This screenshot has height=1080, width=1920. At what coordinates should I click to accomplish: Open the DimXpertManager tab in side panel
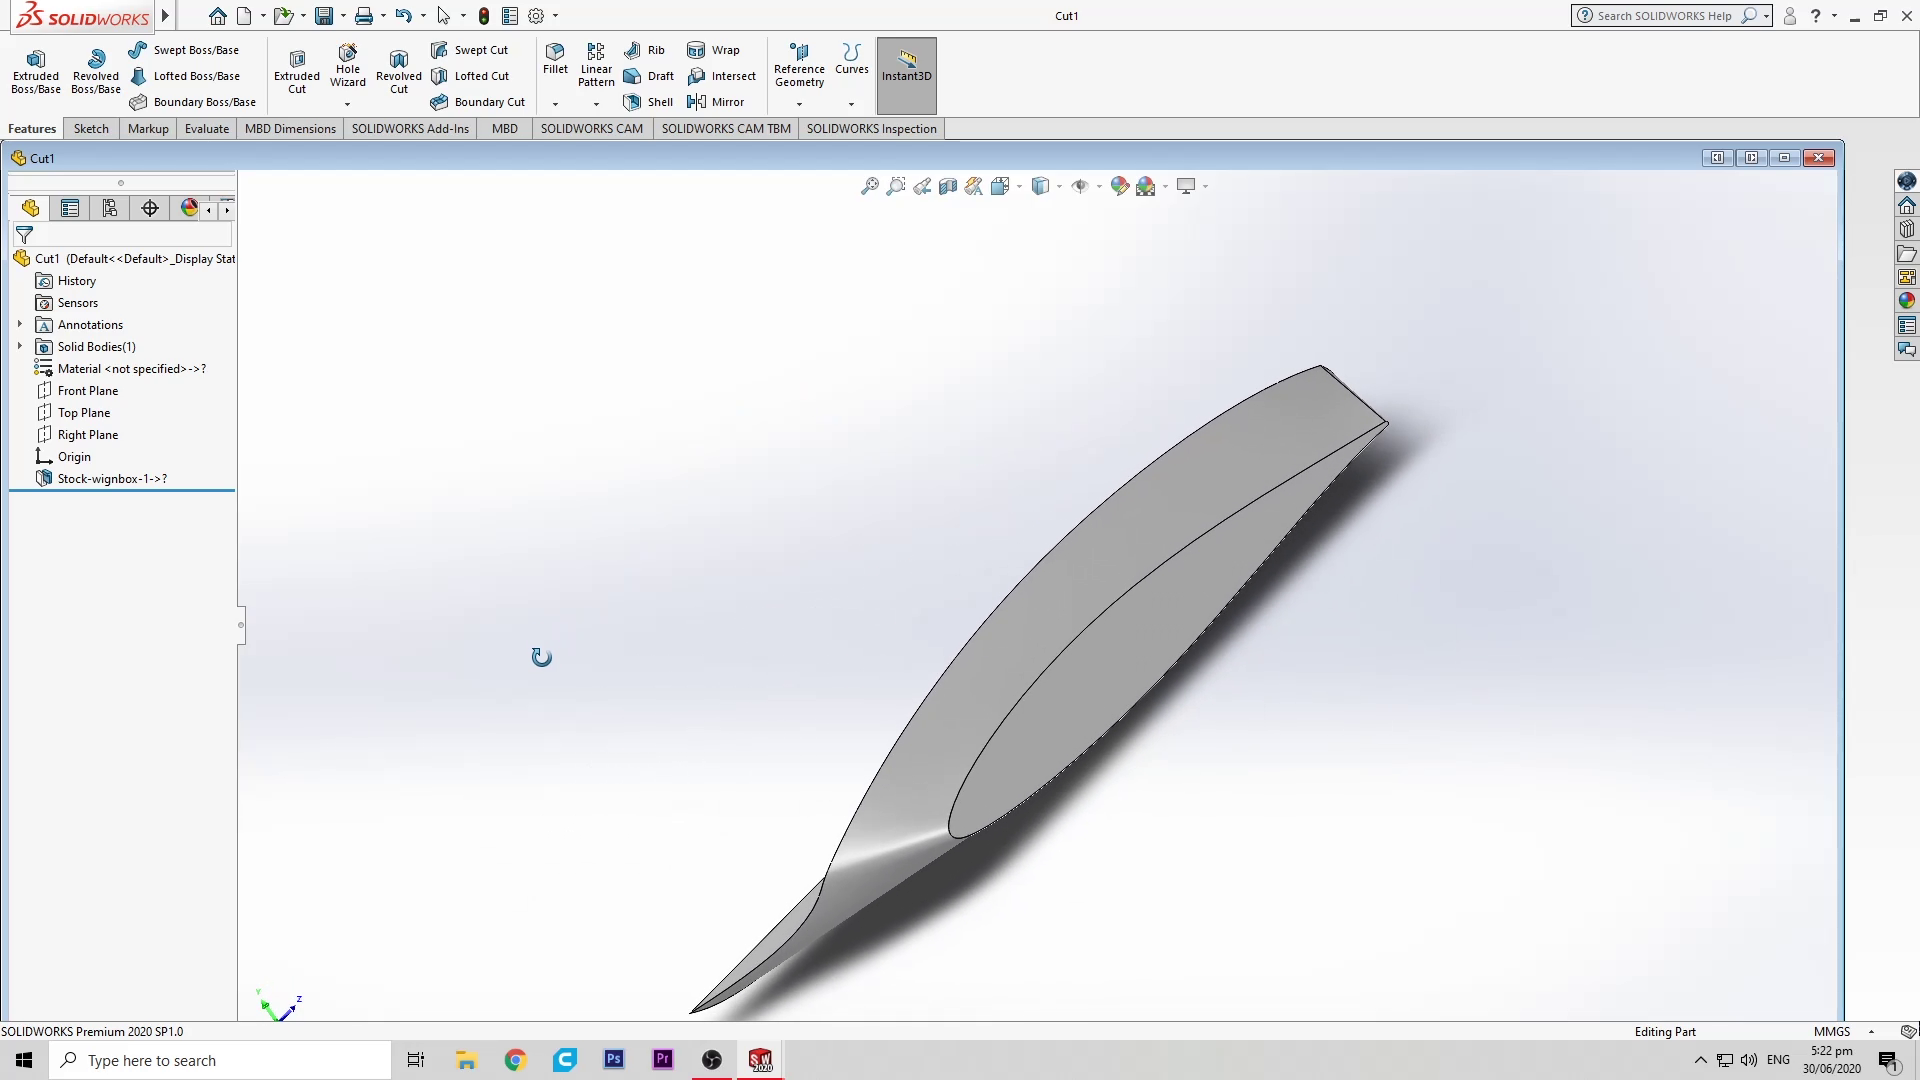(150, 208)
